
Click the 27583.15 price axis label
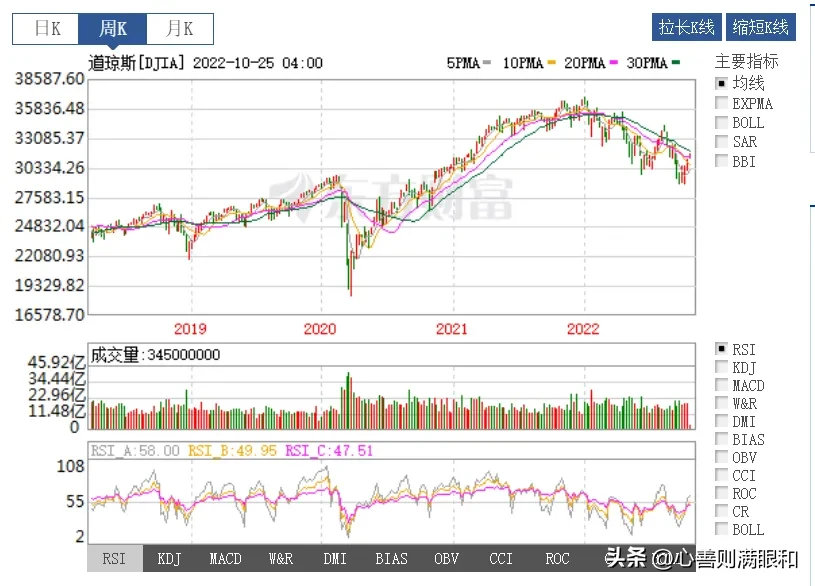pyautogui.click(x=49, y=197)
